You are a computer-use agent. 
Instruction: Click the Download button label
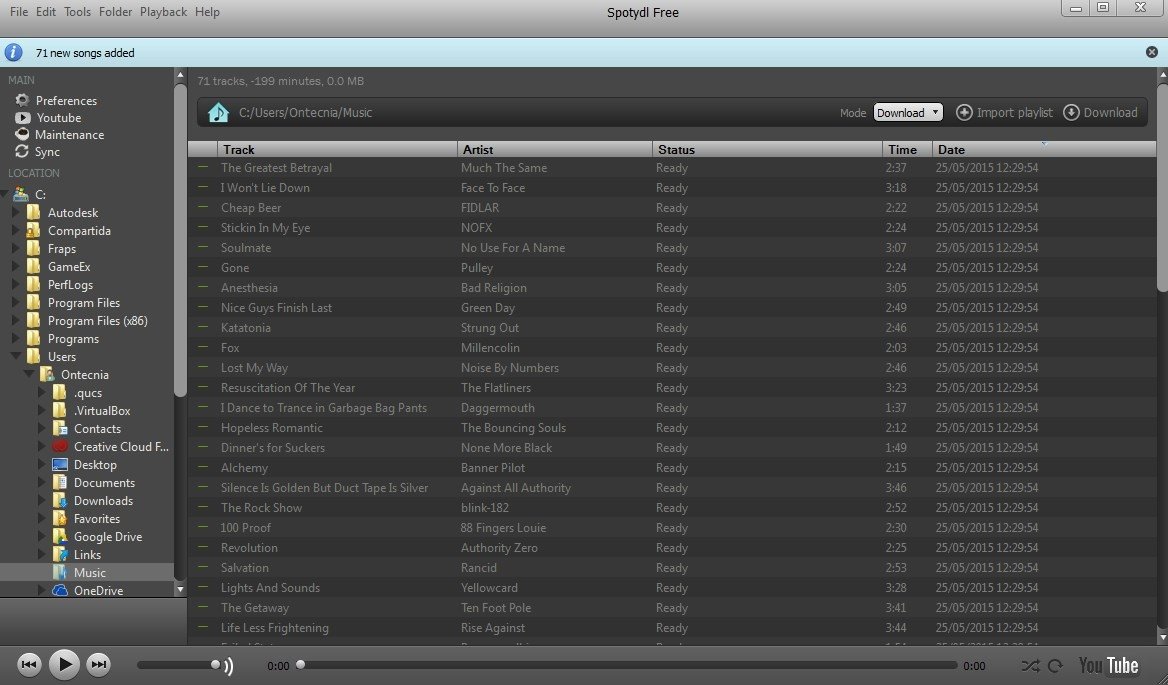(1111, 112)
